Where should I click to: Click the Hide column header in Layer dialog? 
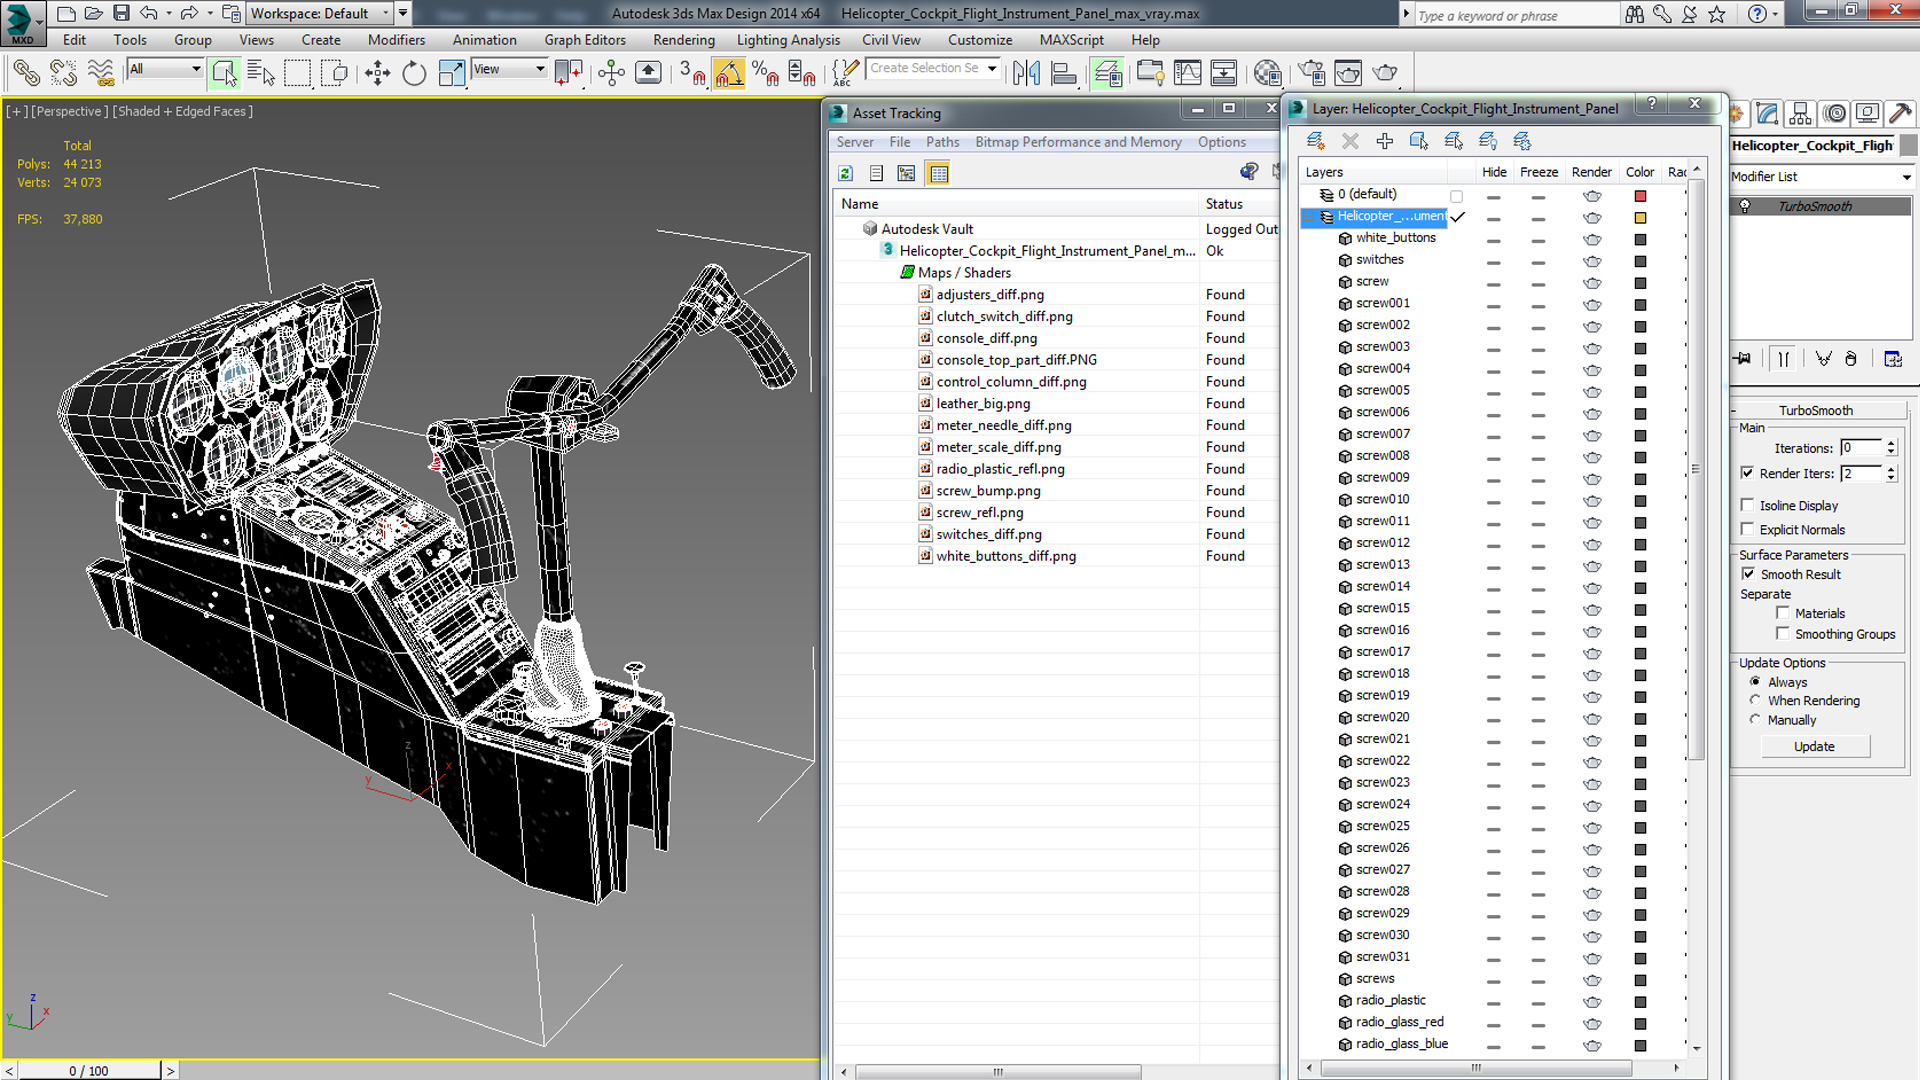coord(1494,172)
